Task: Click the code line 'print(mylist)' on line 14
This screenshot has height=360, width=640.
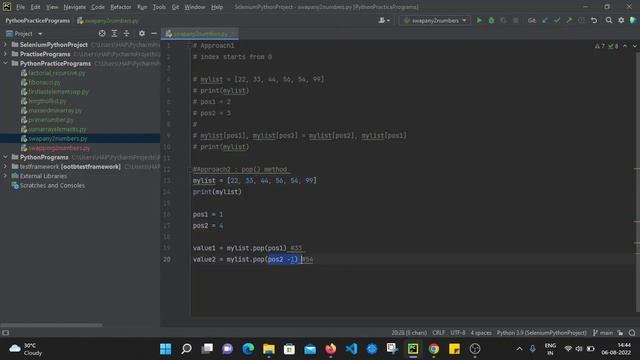Action: [x=217, y=191]
